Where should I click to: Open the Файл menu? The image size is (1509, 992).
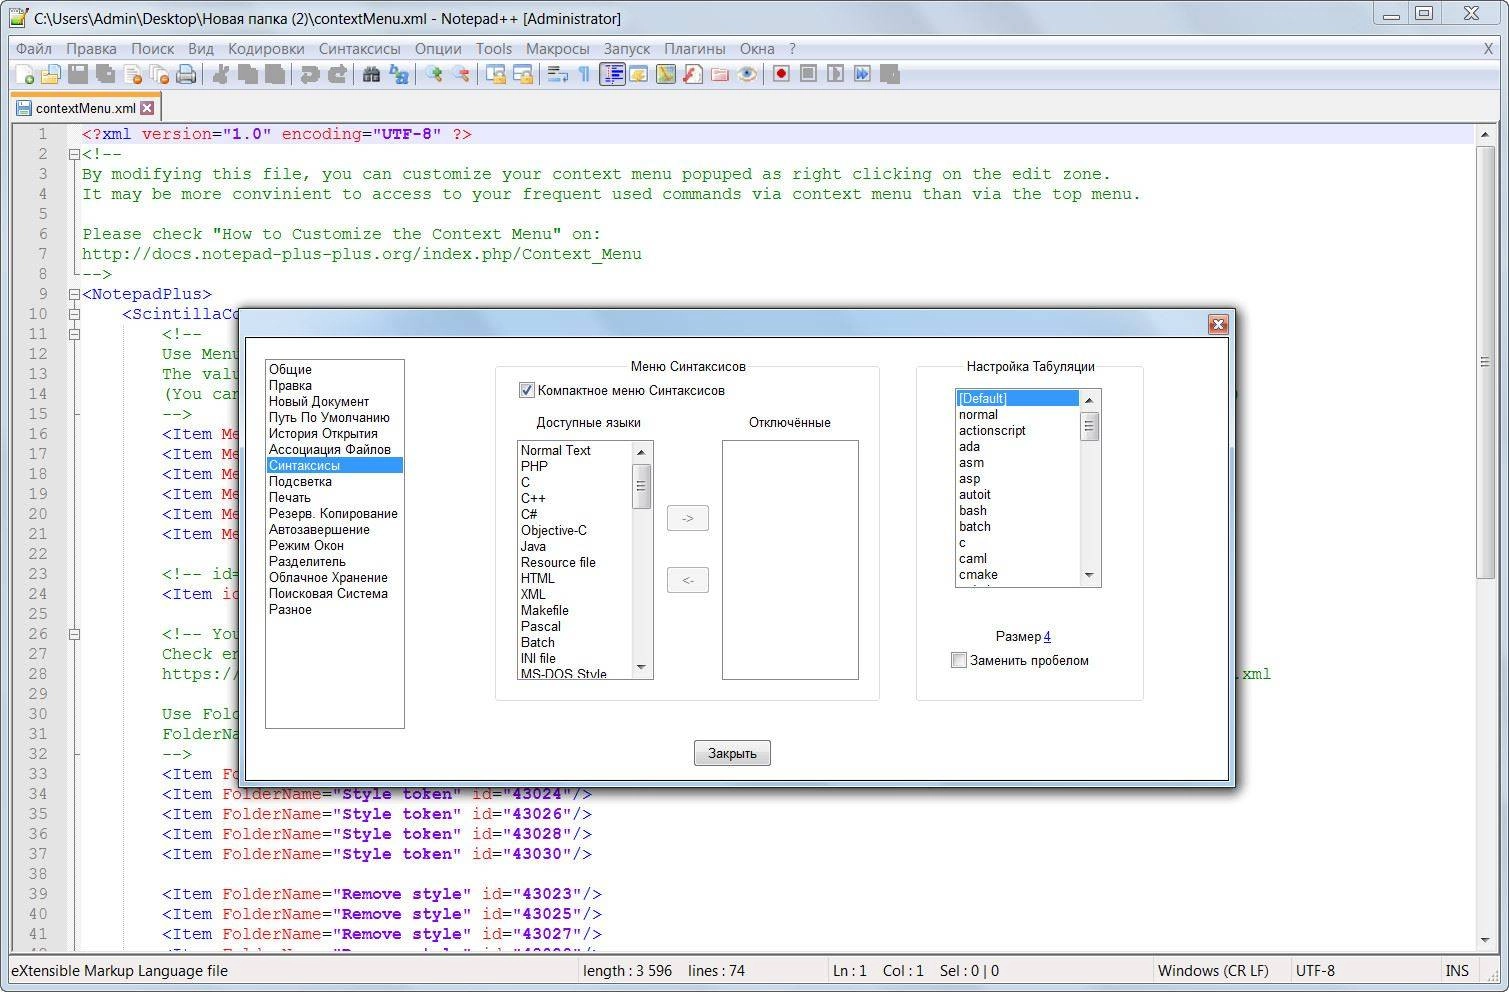34,48
